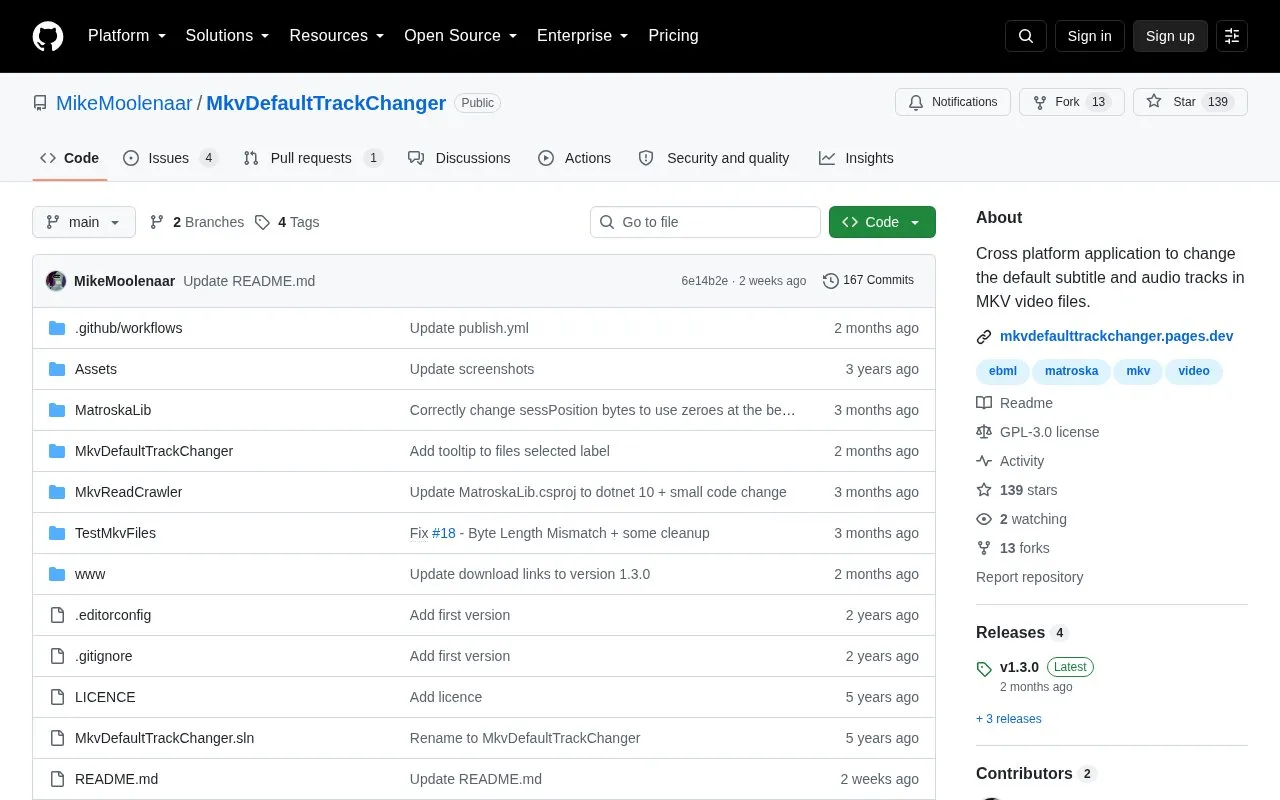
Task: Open the search magnifier icon in header
Action: tap(1026, 36)
